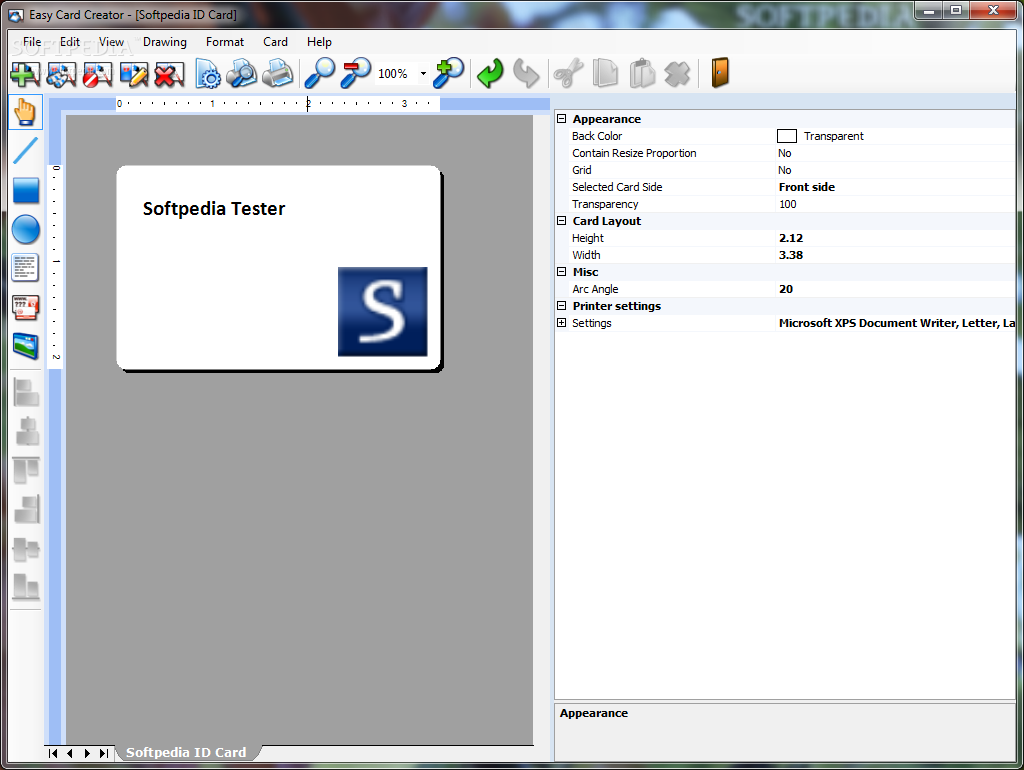Click the printer icon to print
1024x770 pixels.
pos(278,73)
